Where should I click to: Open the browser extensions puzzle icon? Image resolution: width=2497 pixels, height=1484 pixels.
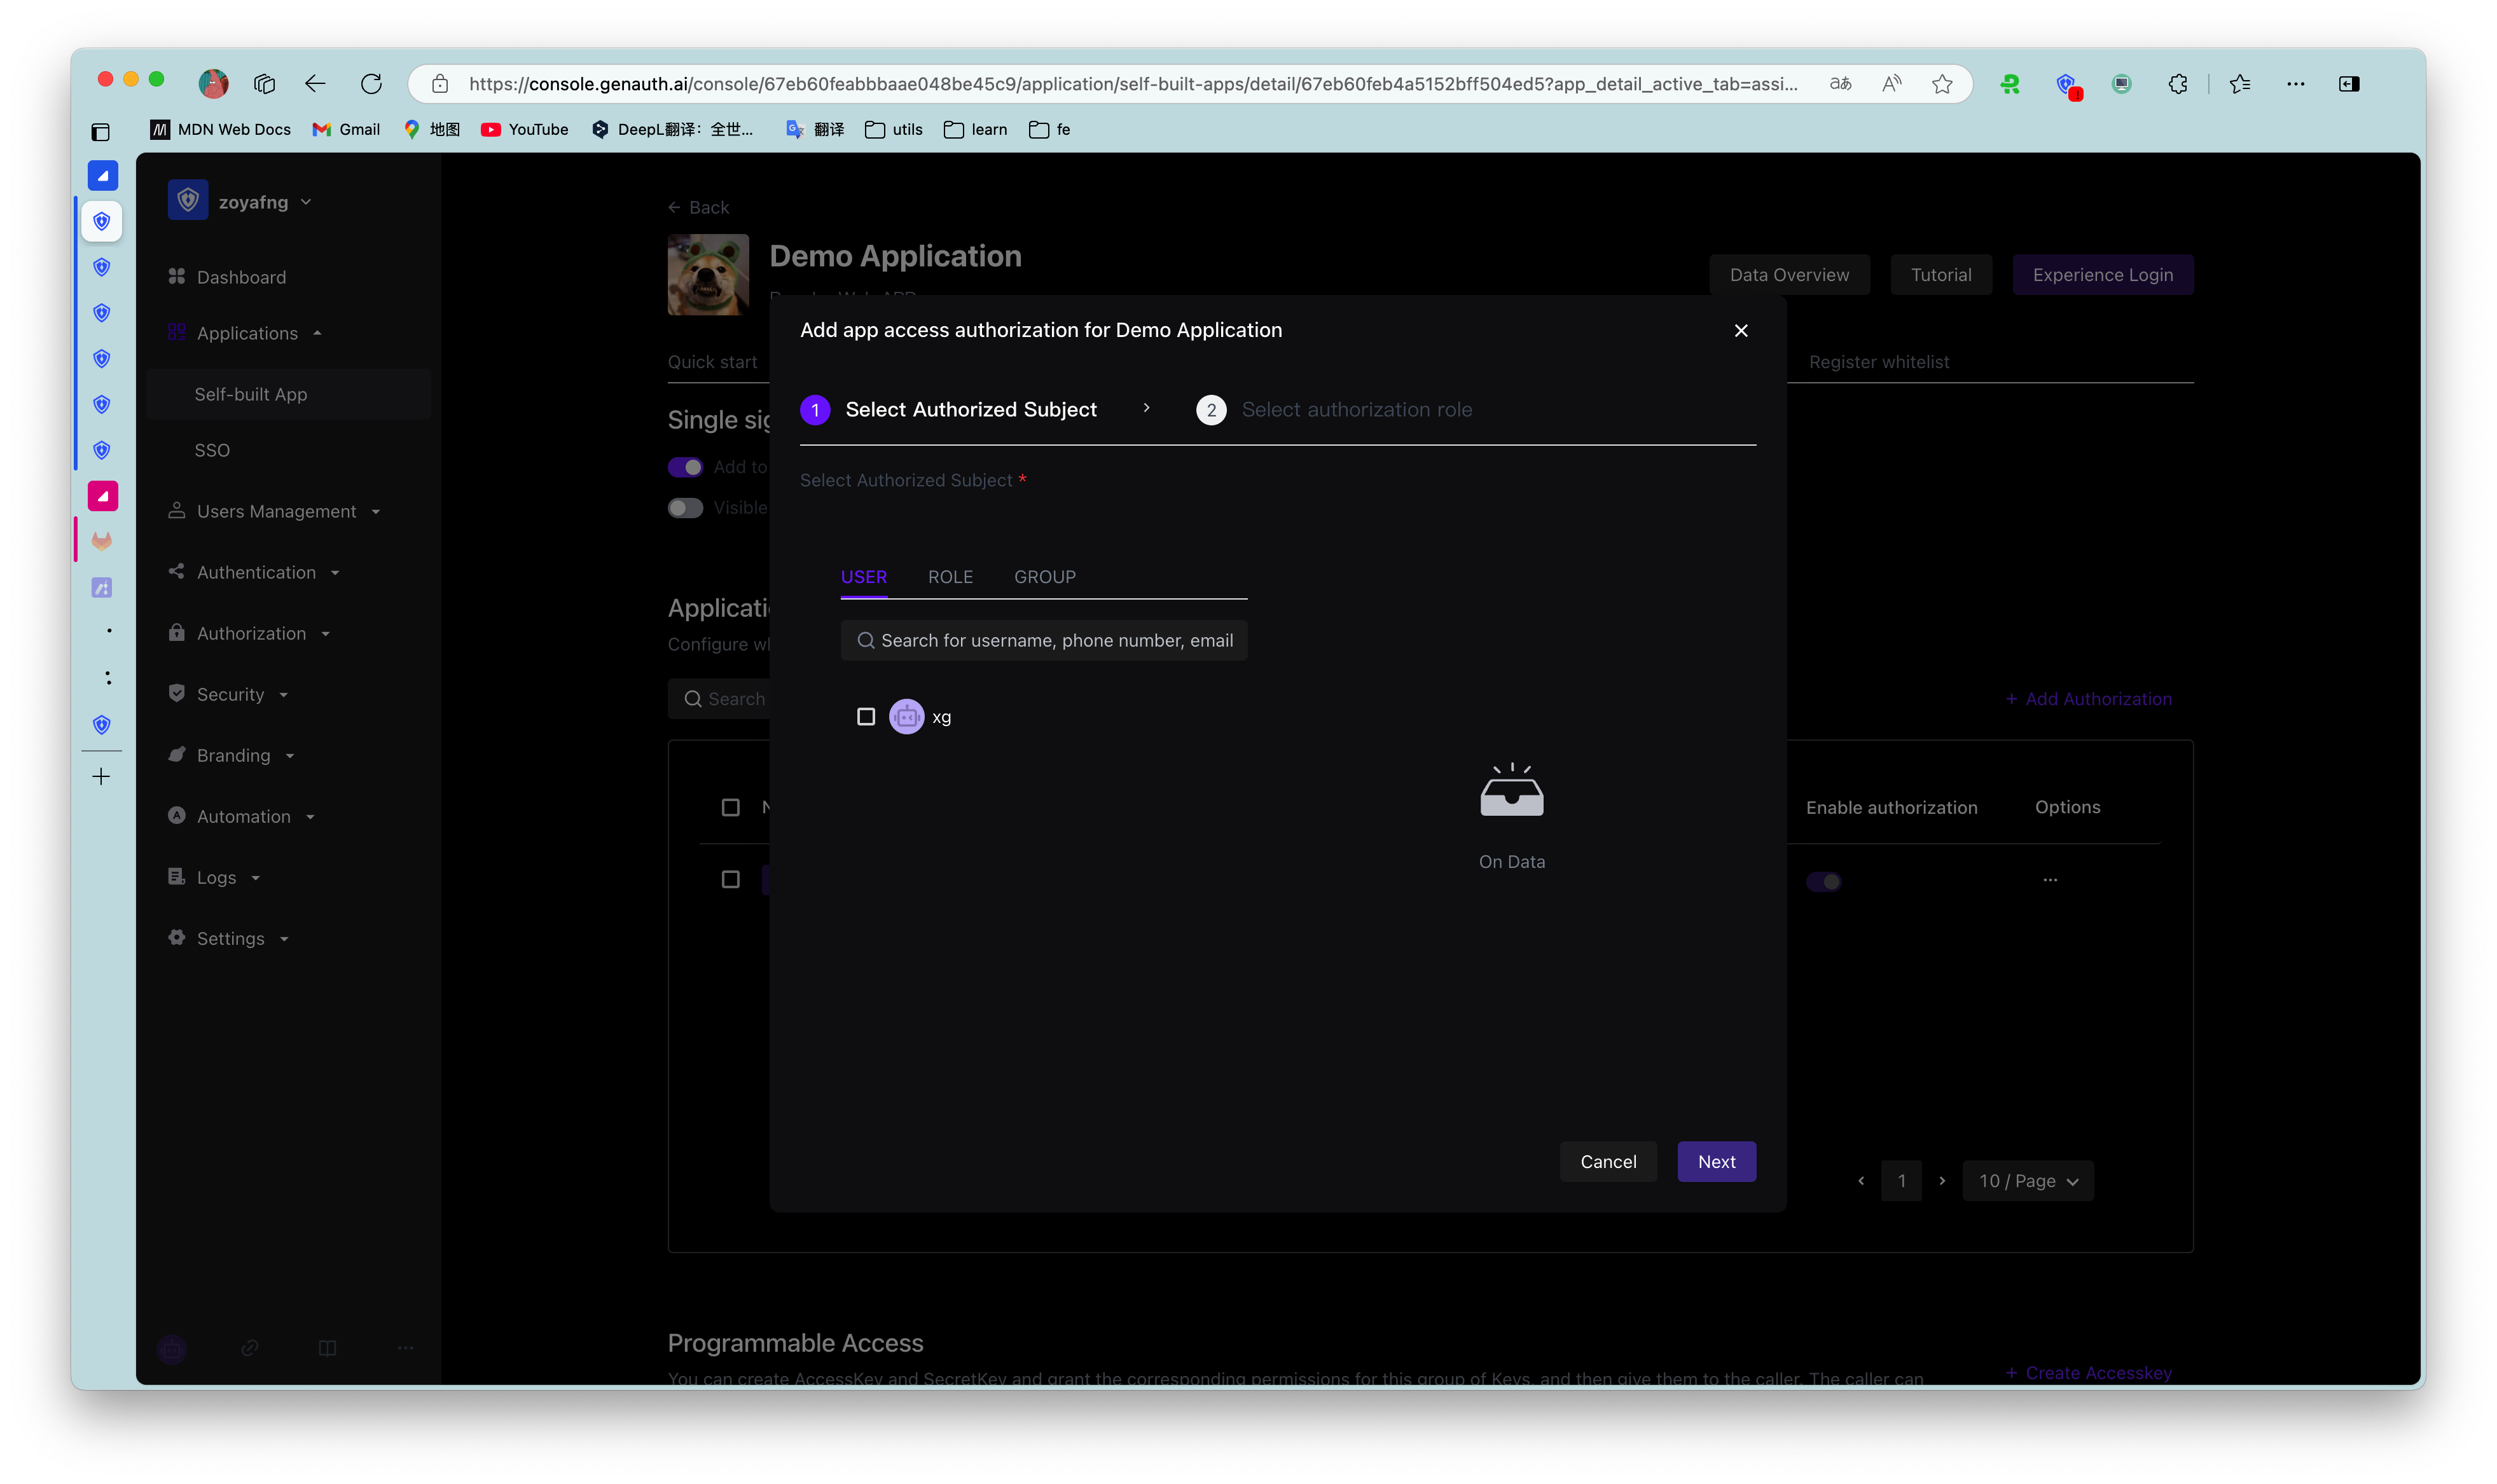2177,84
